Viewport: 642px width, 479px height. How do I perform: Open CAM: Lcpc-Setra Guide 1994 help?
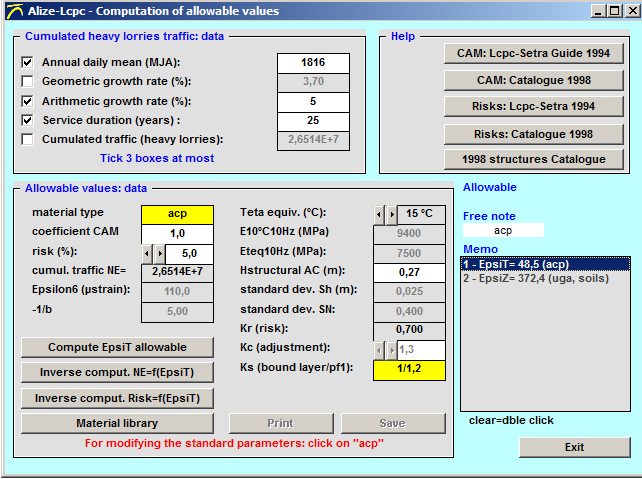(x=533, y=53)
